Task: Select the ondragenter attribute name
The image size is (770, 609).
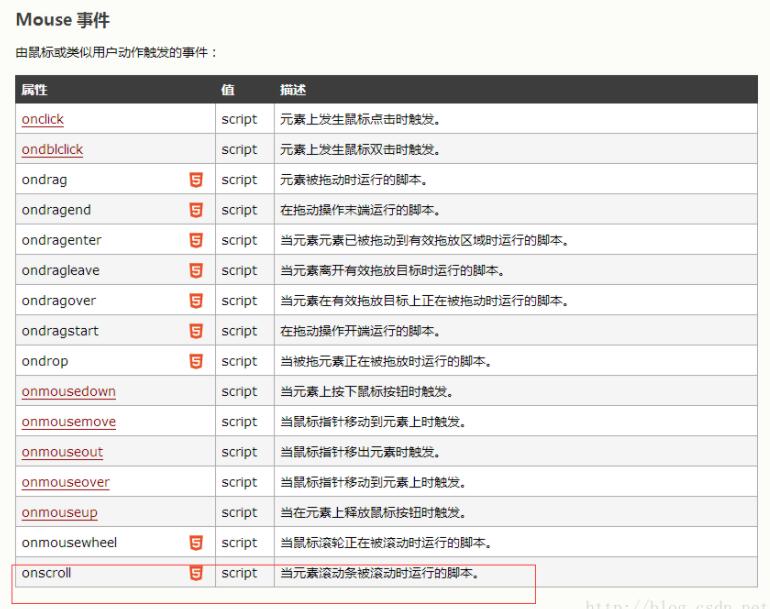Action: [x=61, y=240]
